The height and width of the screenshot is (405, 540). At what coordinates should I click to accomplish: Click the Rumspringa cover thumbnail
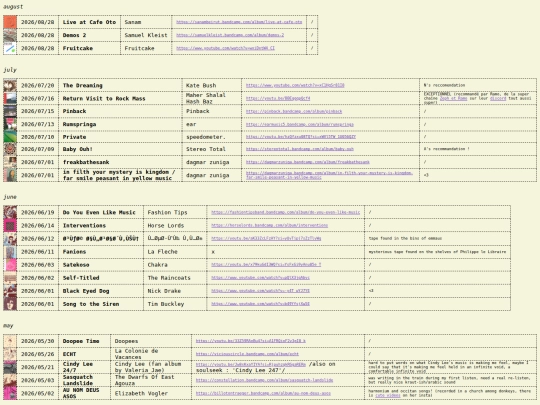(10, 124)
